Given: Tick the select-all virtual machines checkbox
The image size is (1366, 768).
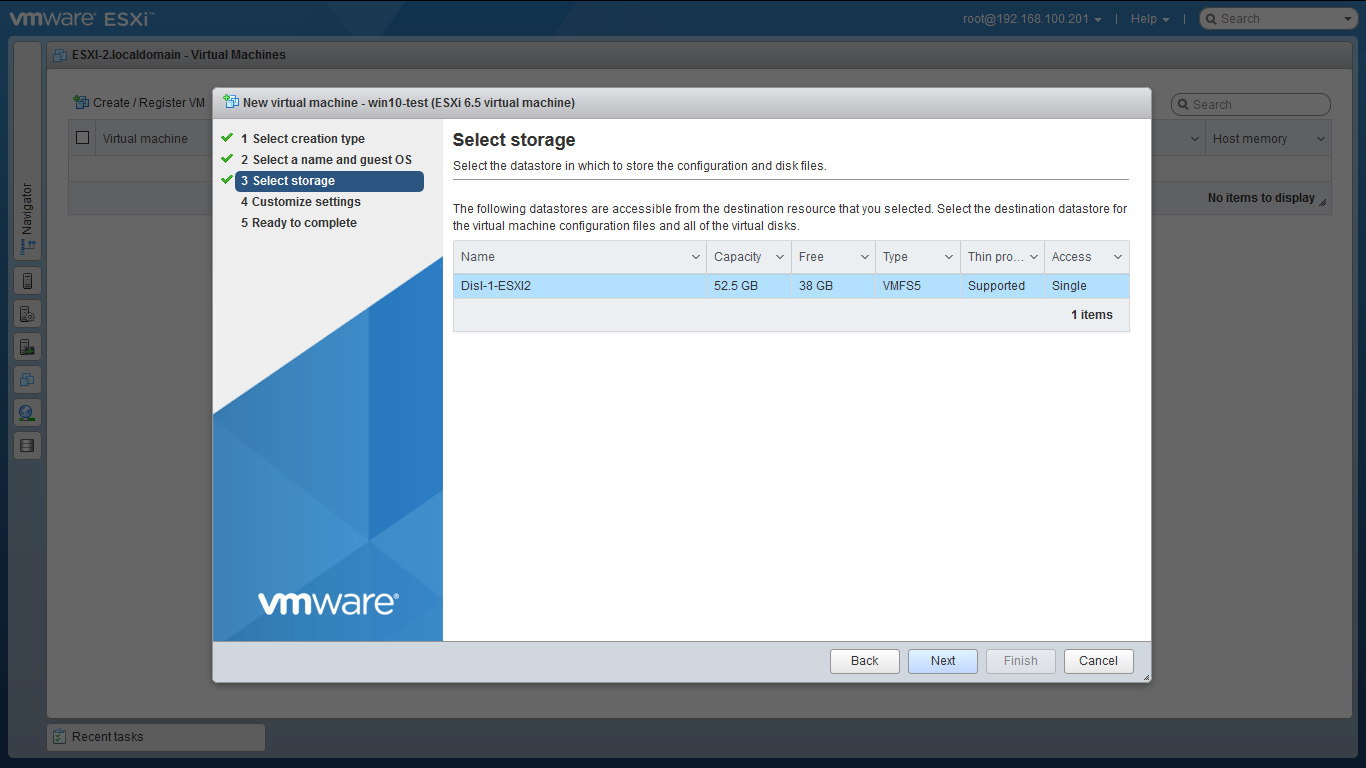Looking at the screenshot, I should pyautogui.click(x=83, y=138).
